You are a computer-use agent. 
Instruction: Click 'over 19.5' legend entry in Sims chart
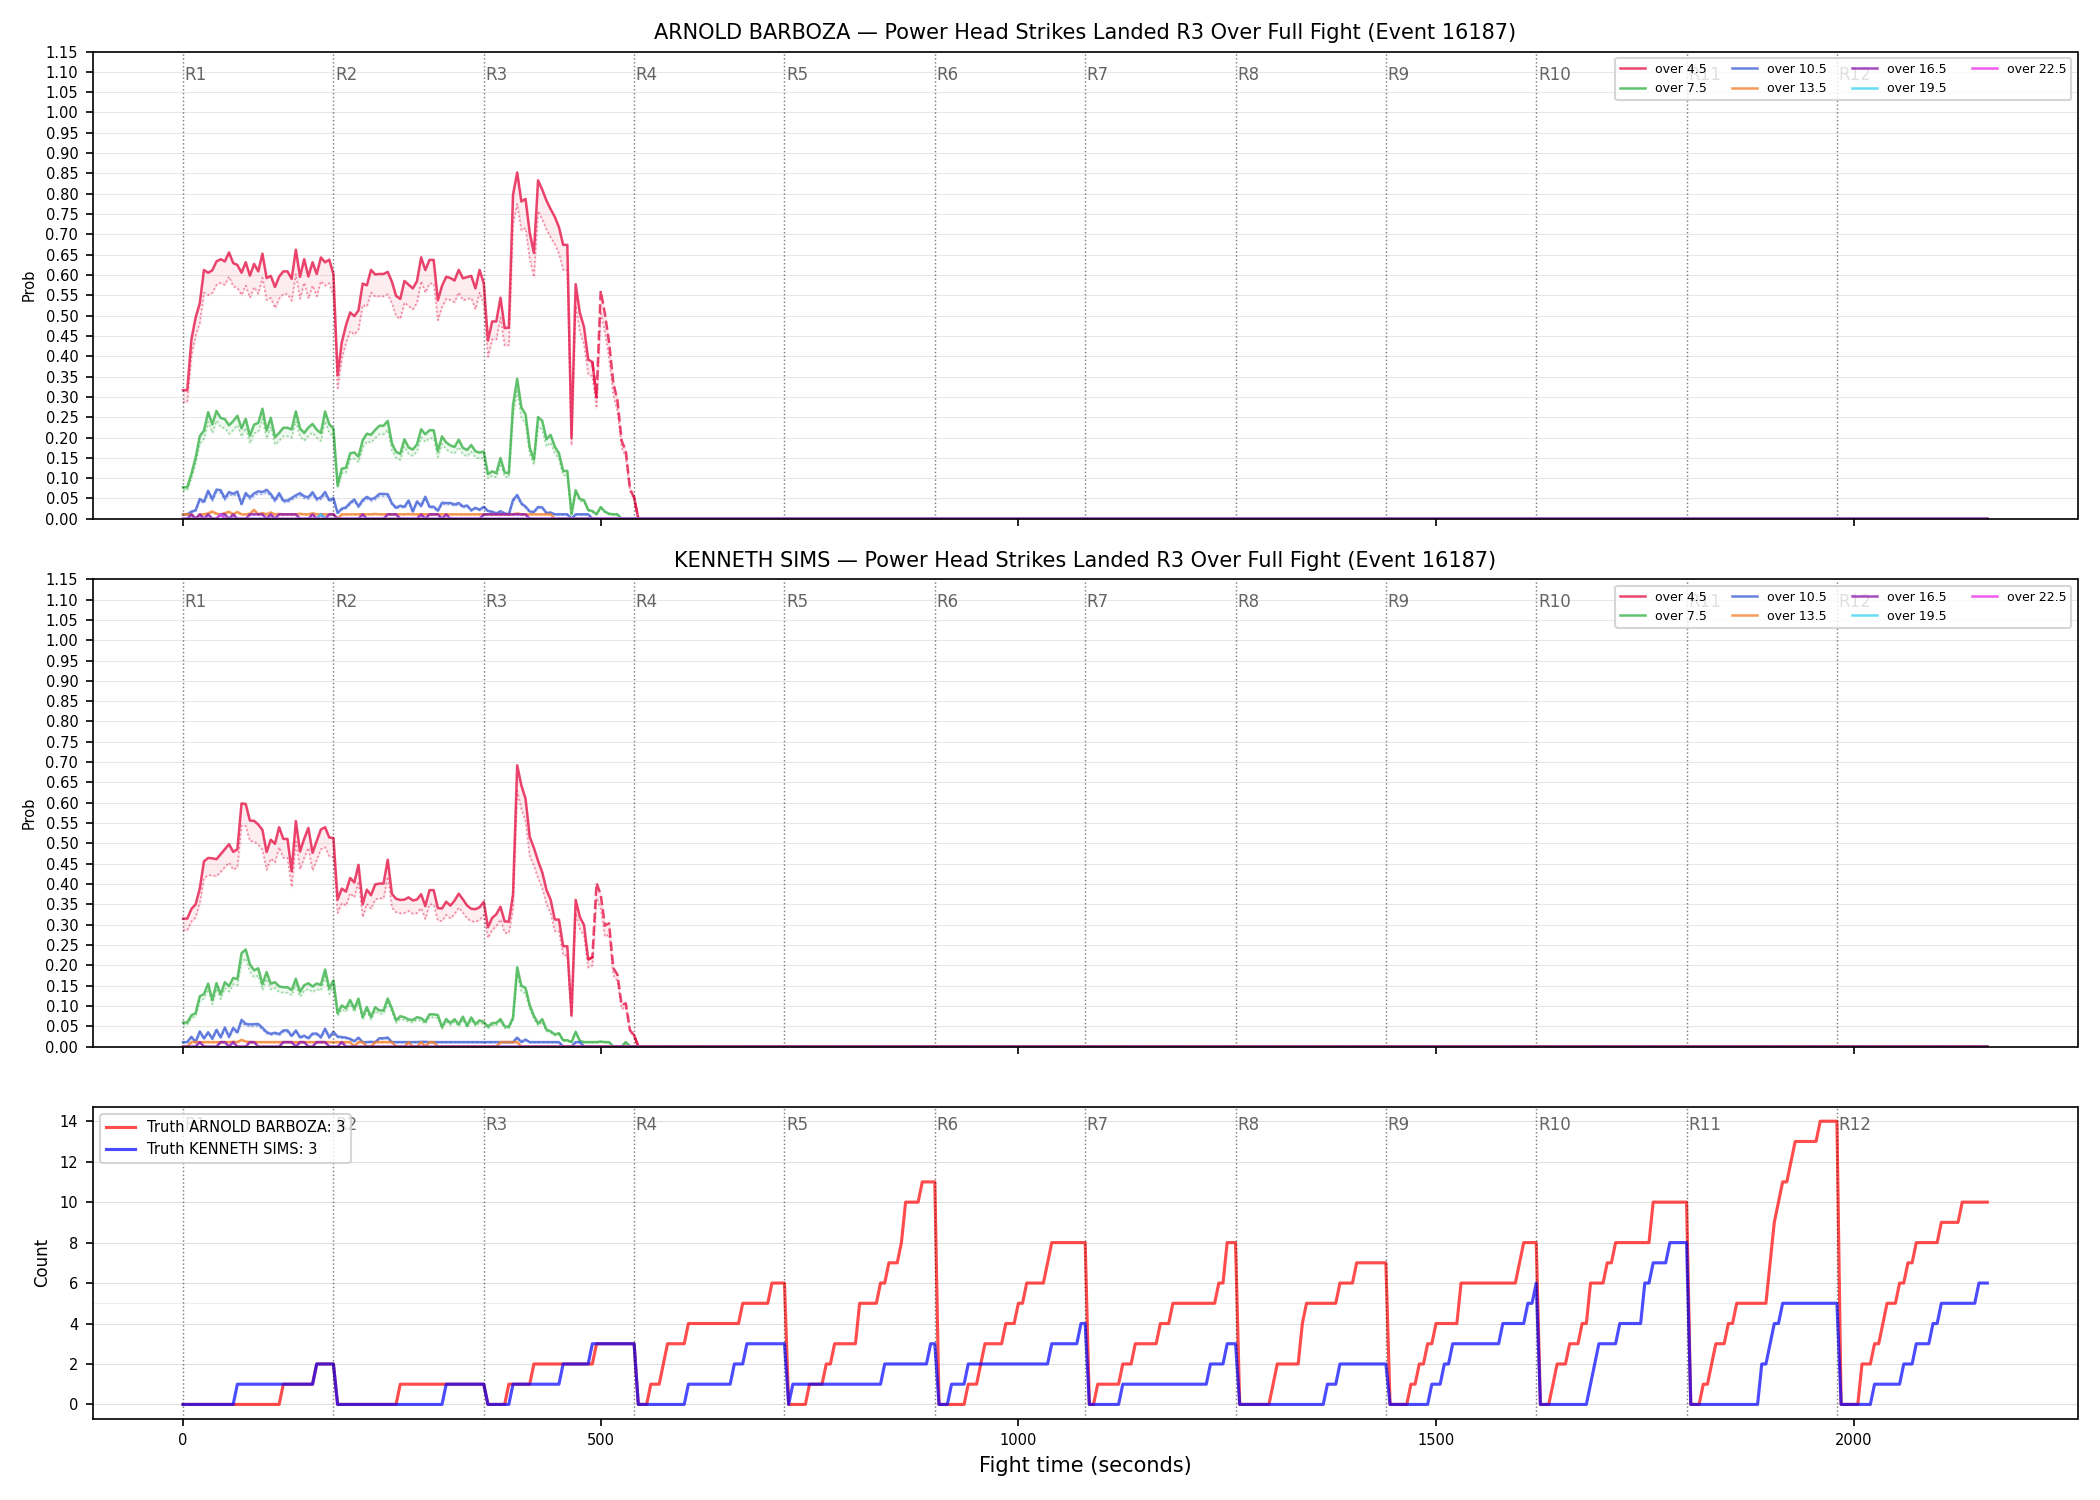(1899, 616)
